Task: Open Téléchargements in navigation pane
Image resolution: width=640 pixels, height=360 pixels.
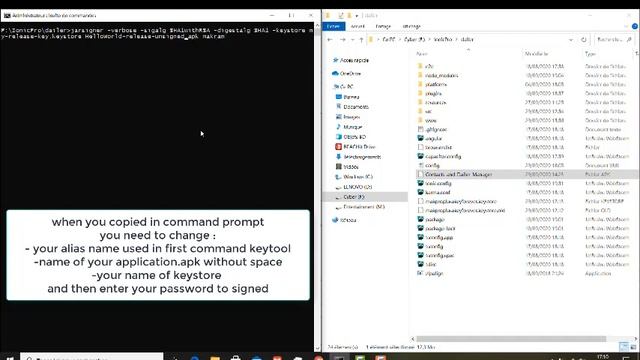Action: [x=358, y=157]
